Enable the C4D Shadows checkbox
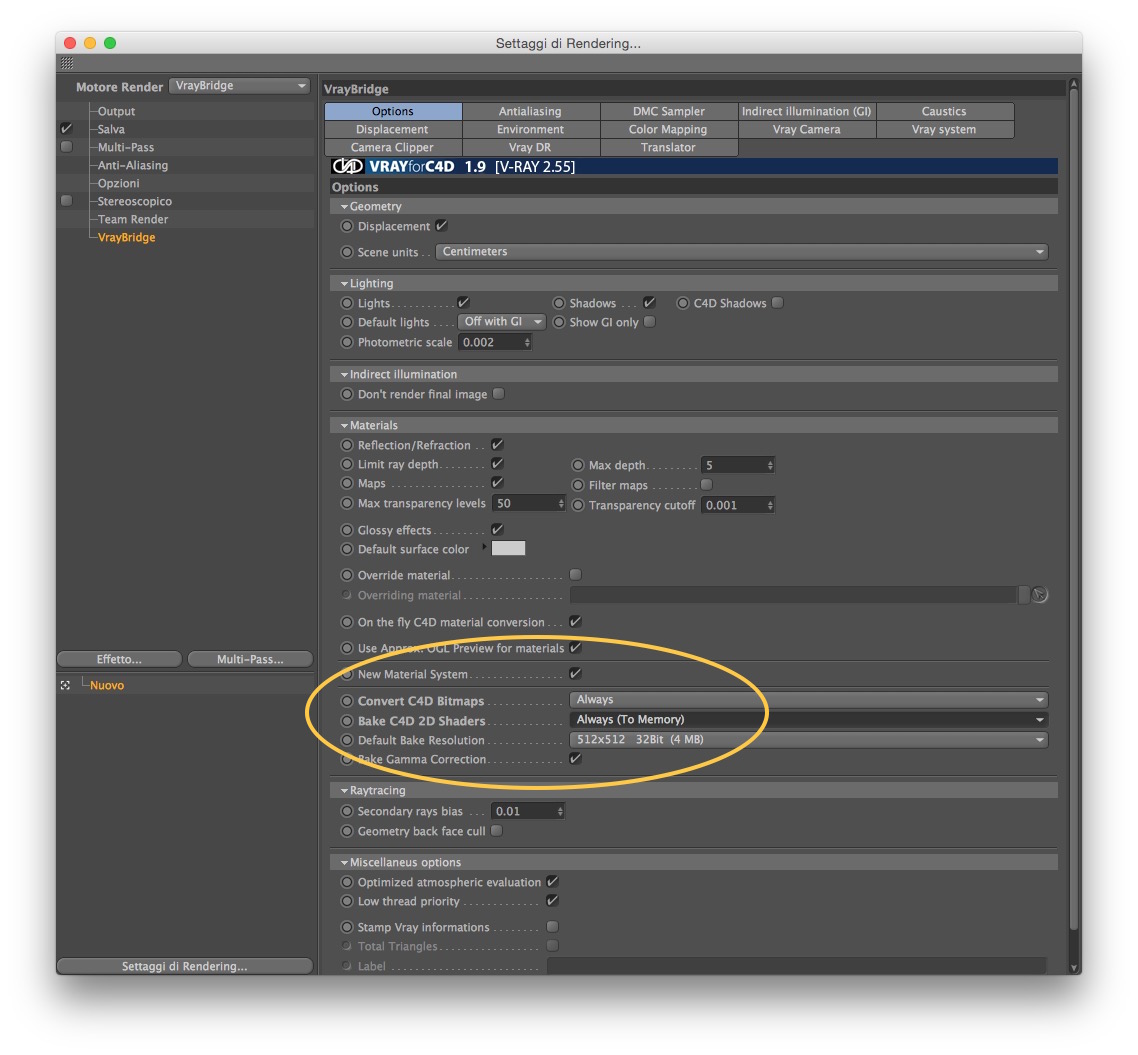The height and width of the screenshot is (1055, 1138). (x=777, y=303)
